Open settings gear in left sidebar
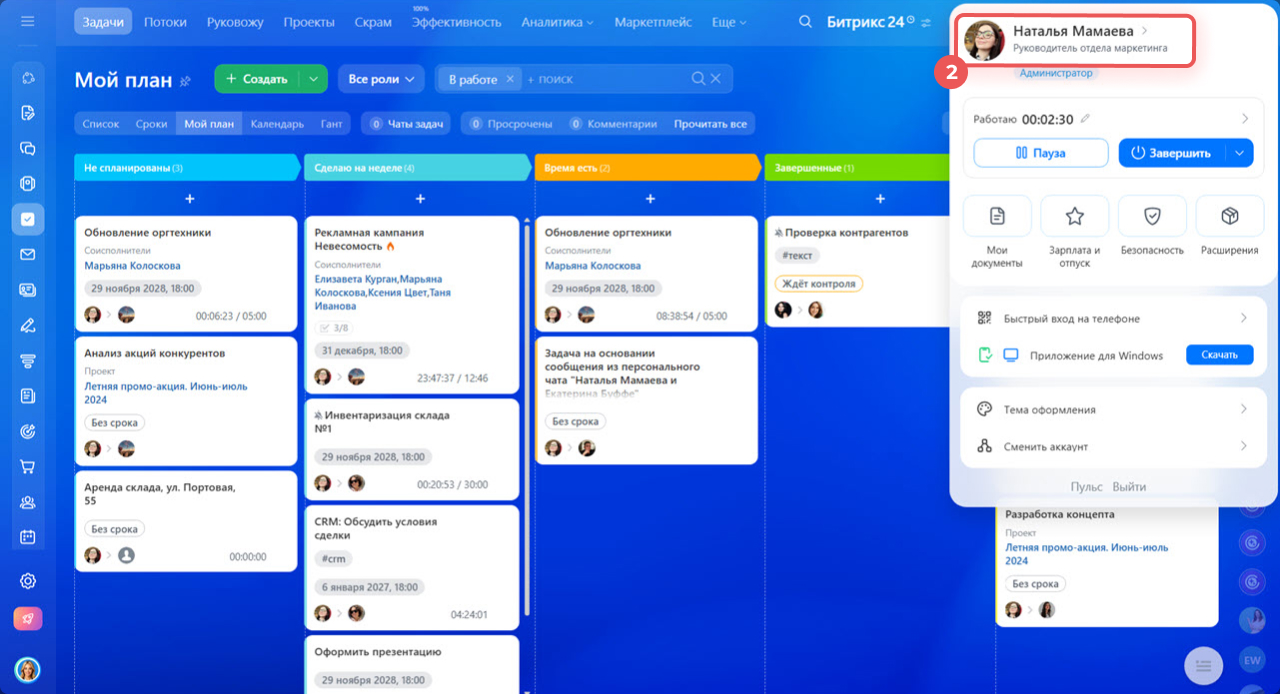 click(x=28, y=581)
